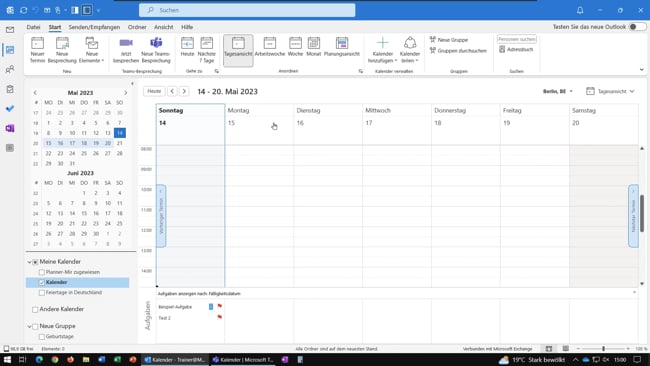650x366 pixels.
Task: Click the Suchen search box
Action: click(x=247, y=10)
